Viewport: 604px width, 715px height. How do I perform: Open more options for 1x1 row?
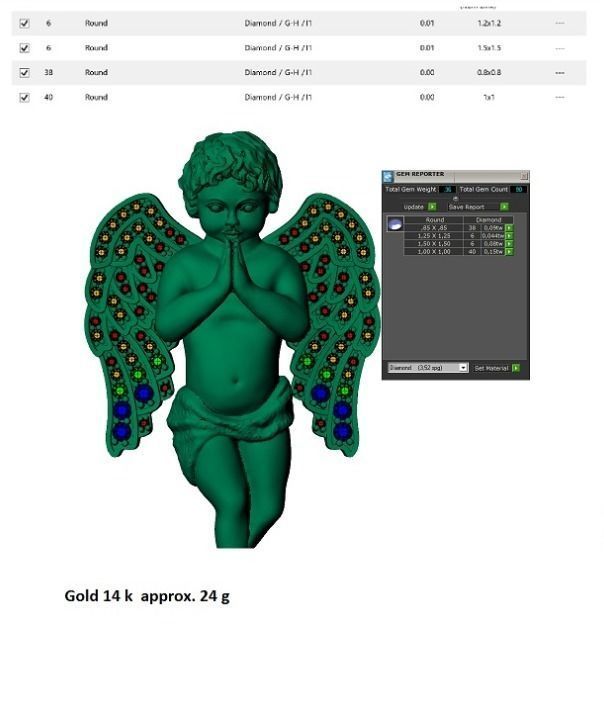(x=560, y=97)
